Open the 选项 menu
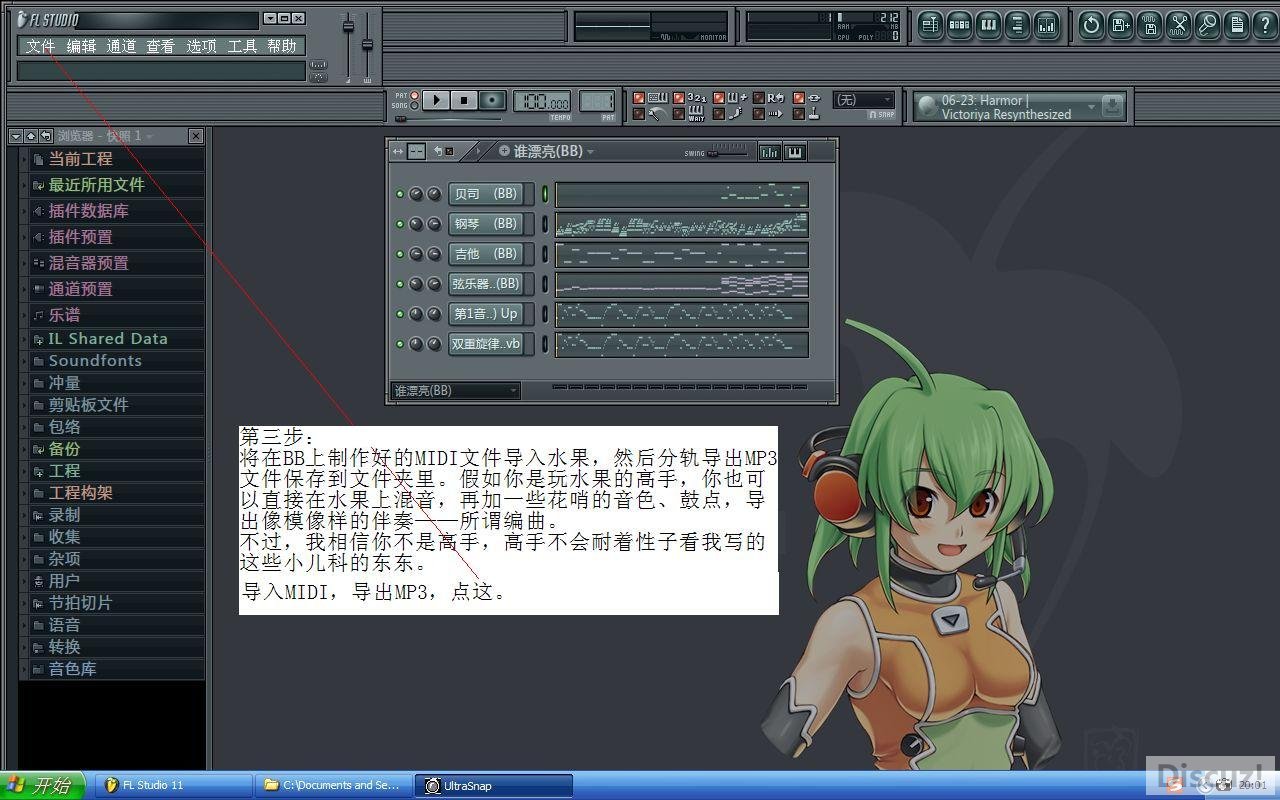 click(x=201, y=46)
